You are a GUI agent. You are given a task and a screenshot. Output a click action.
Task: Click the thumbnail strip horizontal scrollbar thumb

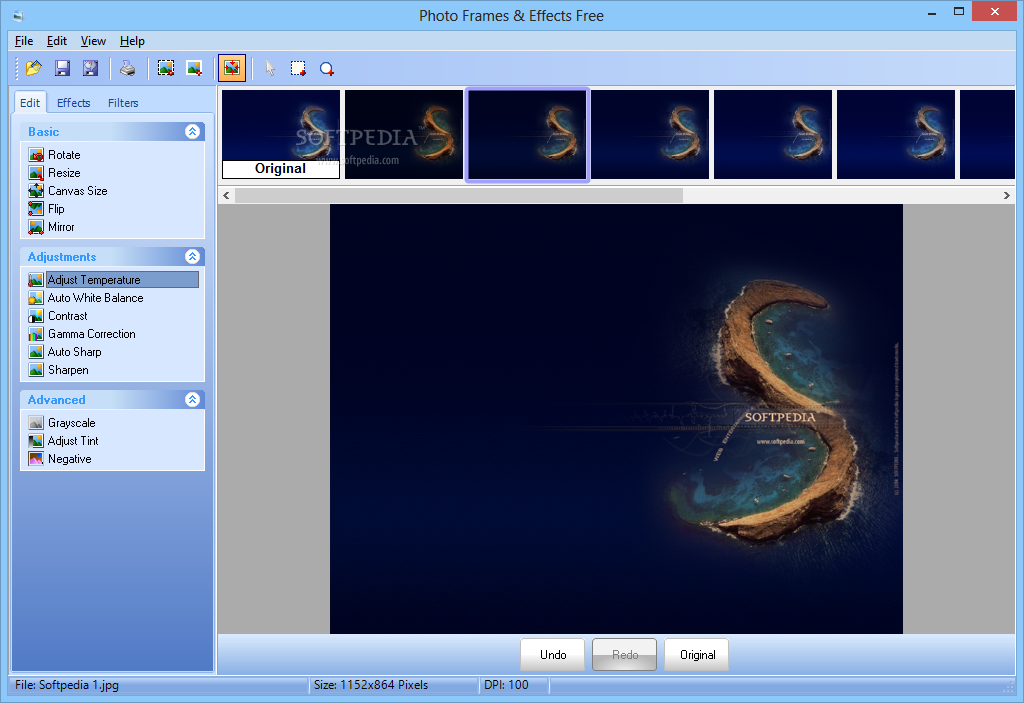pyautogui.click(x=458, y=195)
